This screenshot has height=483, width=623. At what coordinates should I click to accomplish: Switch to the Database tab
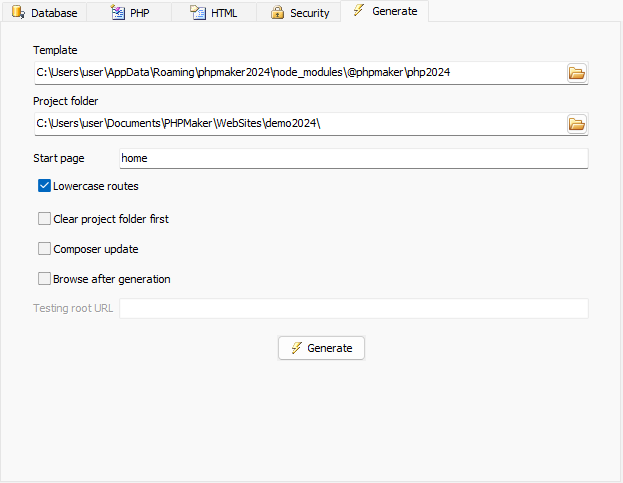click(x=53, y=13)
